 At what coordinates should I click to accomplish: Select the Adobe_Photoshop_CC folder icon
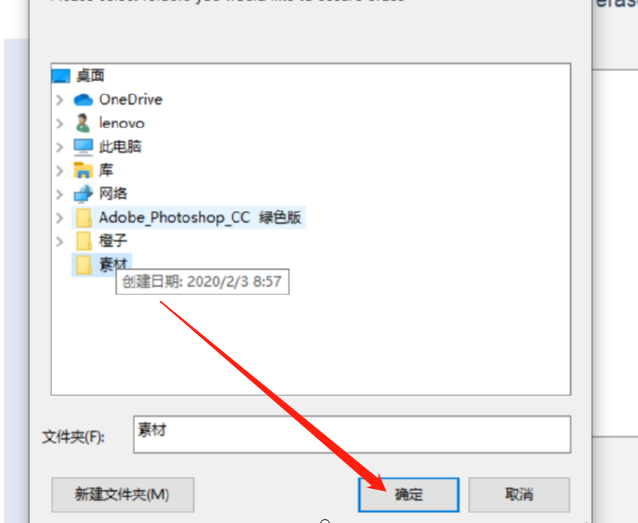pos(84,218)
